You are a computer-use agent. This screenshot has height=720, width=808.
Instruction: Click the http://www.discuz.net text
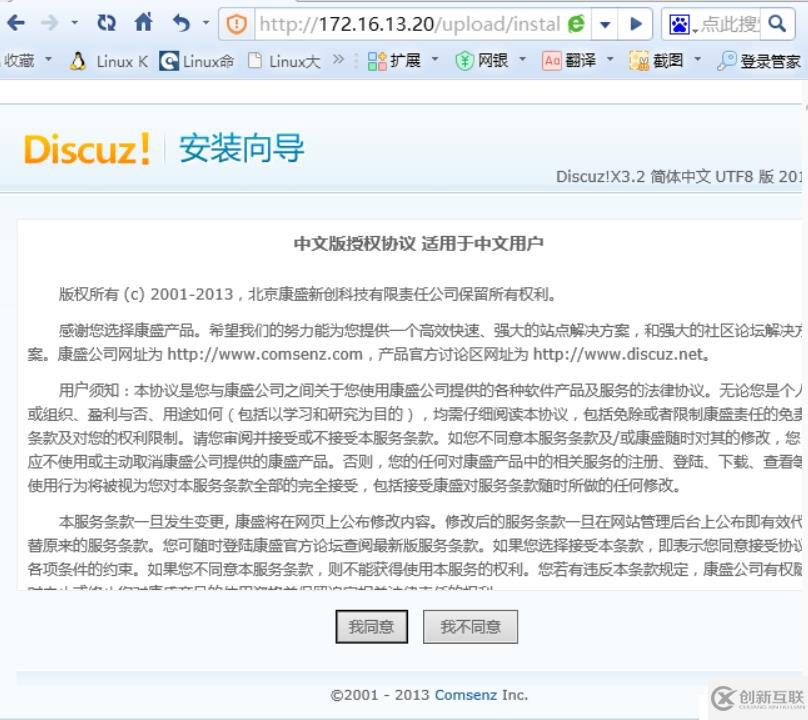(x=618, y=355)
